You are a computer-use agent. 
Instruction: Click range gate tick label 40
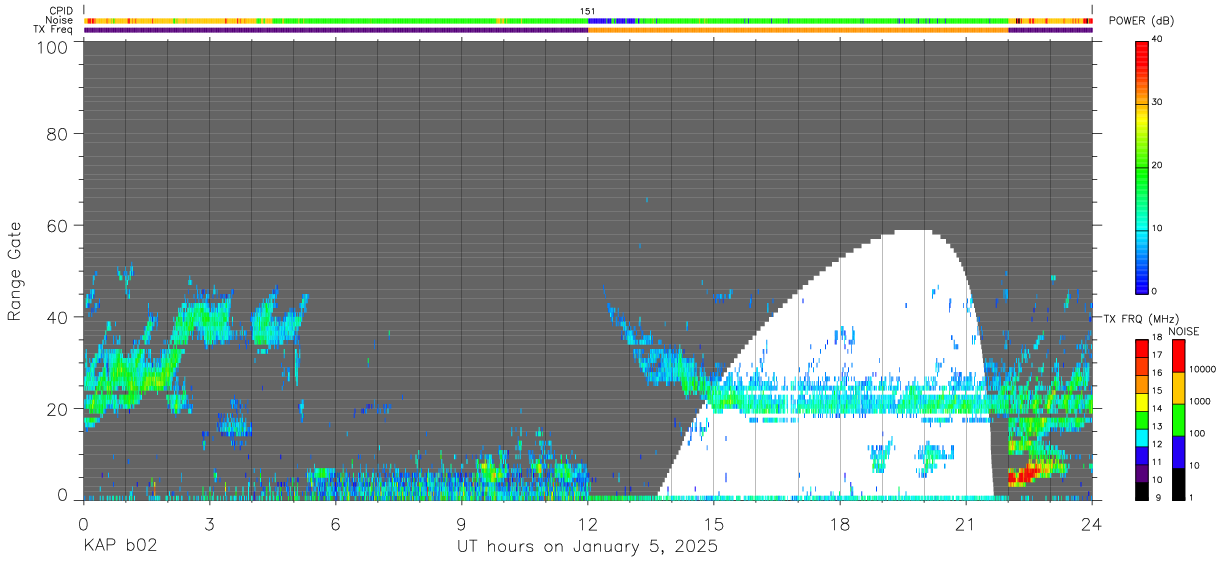click(x=56, y=318)
